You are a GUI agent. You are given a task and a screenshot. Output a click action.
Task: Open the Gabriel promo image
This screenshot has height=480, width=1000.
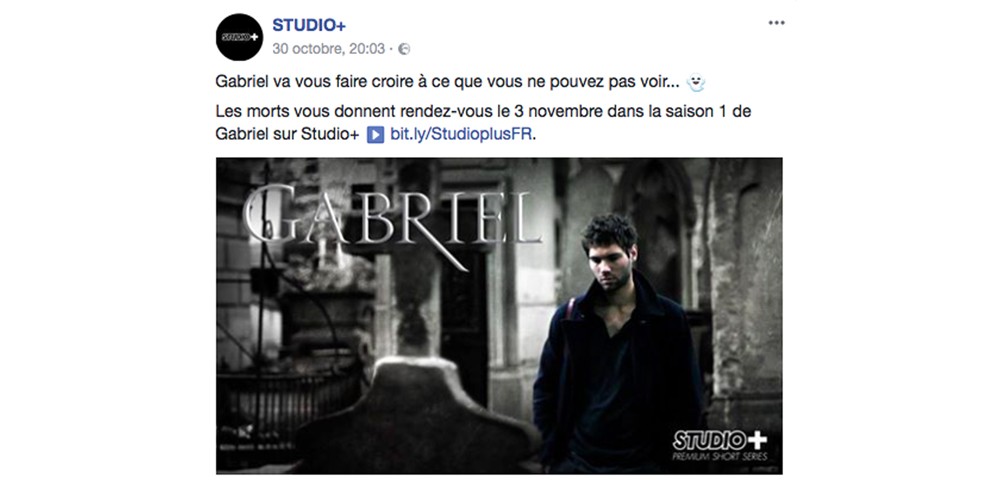tap(499, 316)
